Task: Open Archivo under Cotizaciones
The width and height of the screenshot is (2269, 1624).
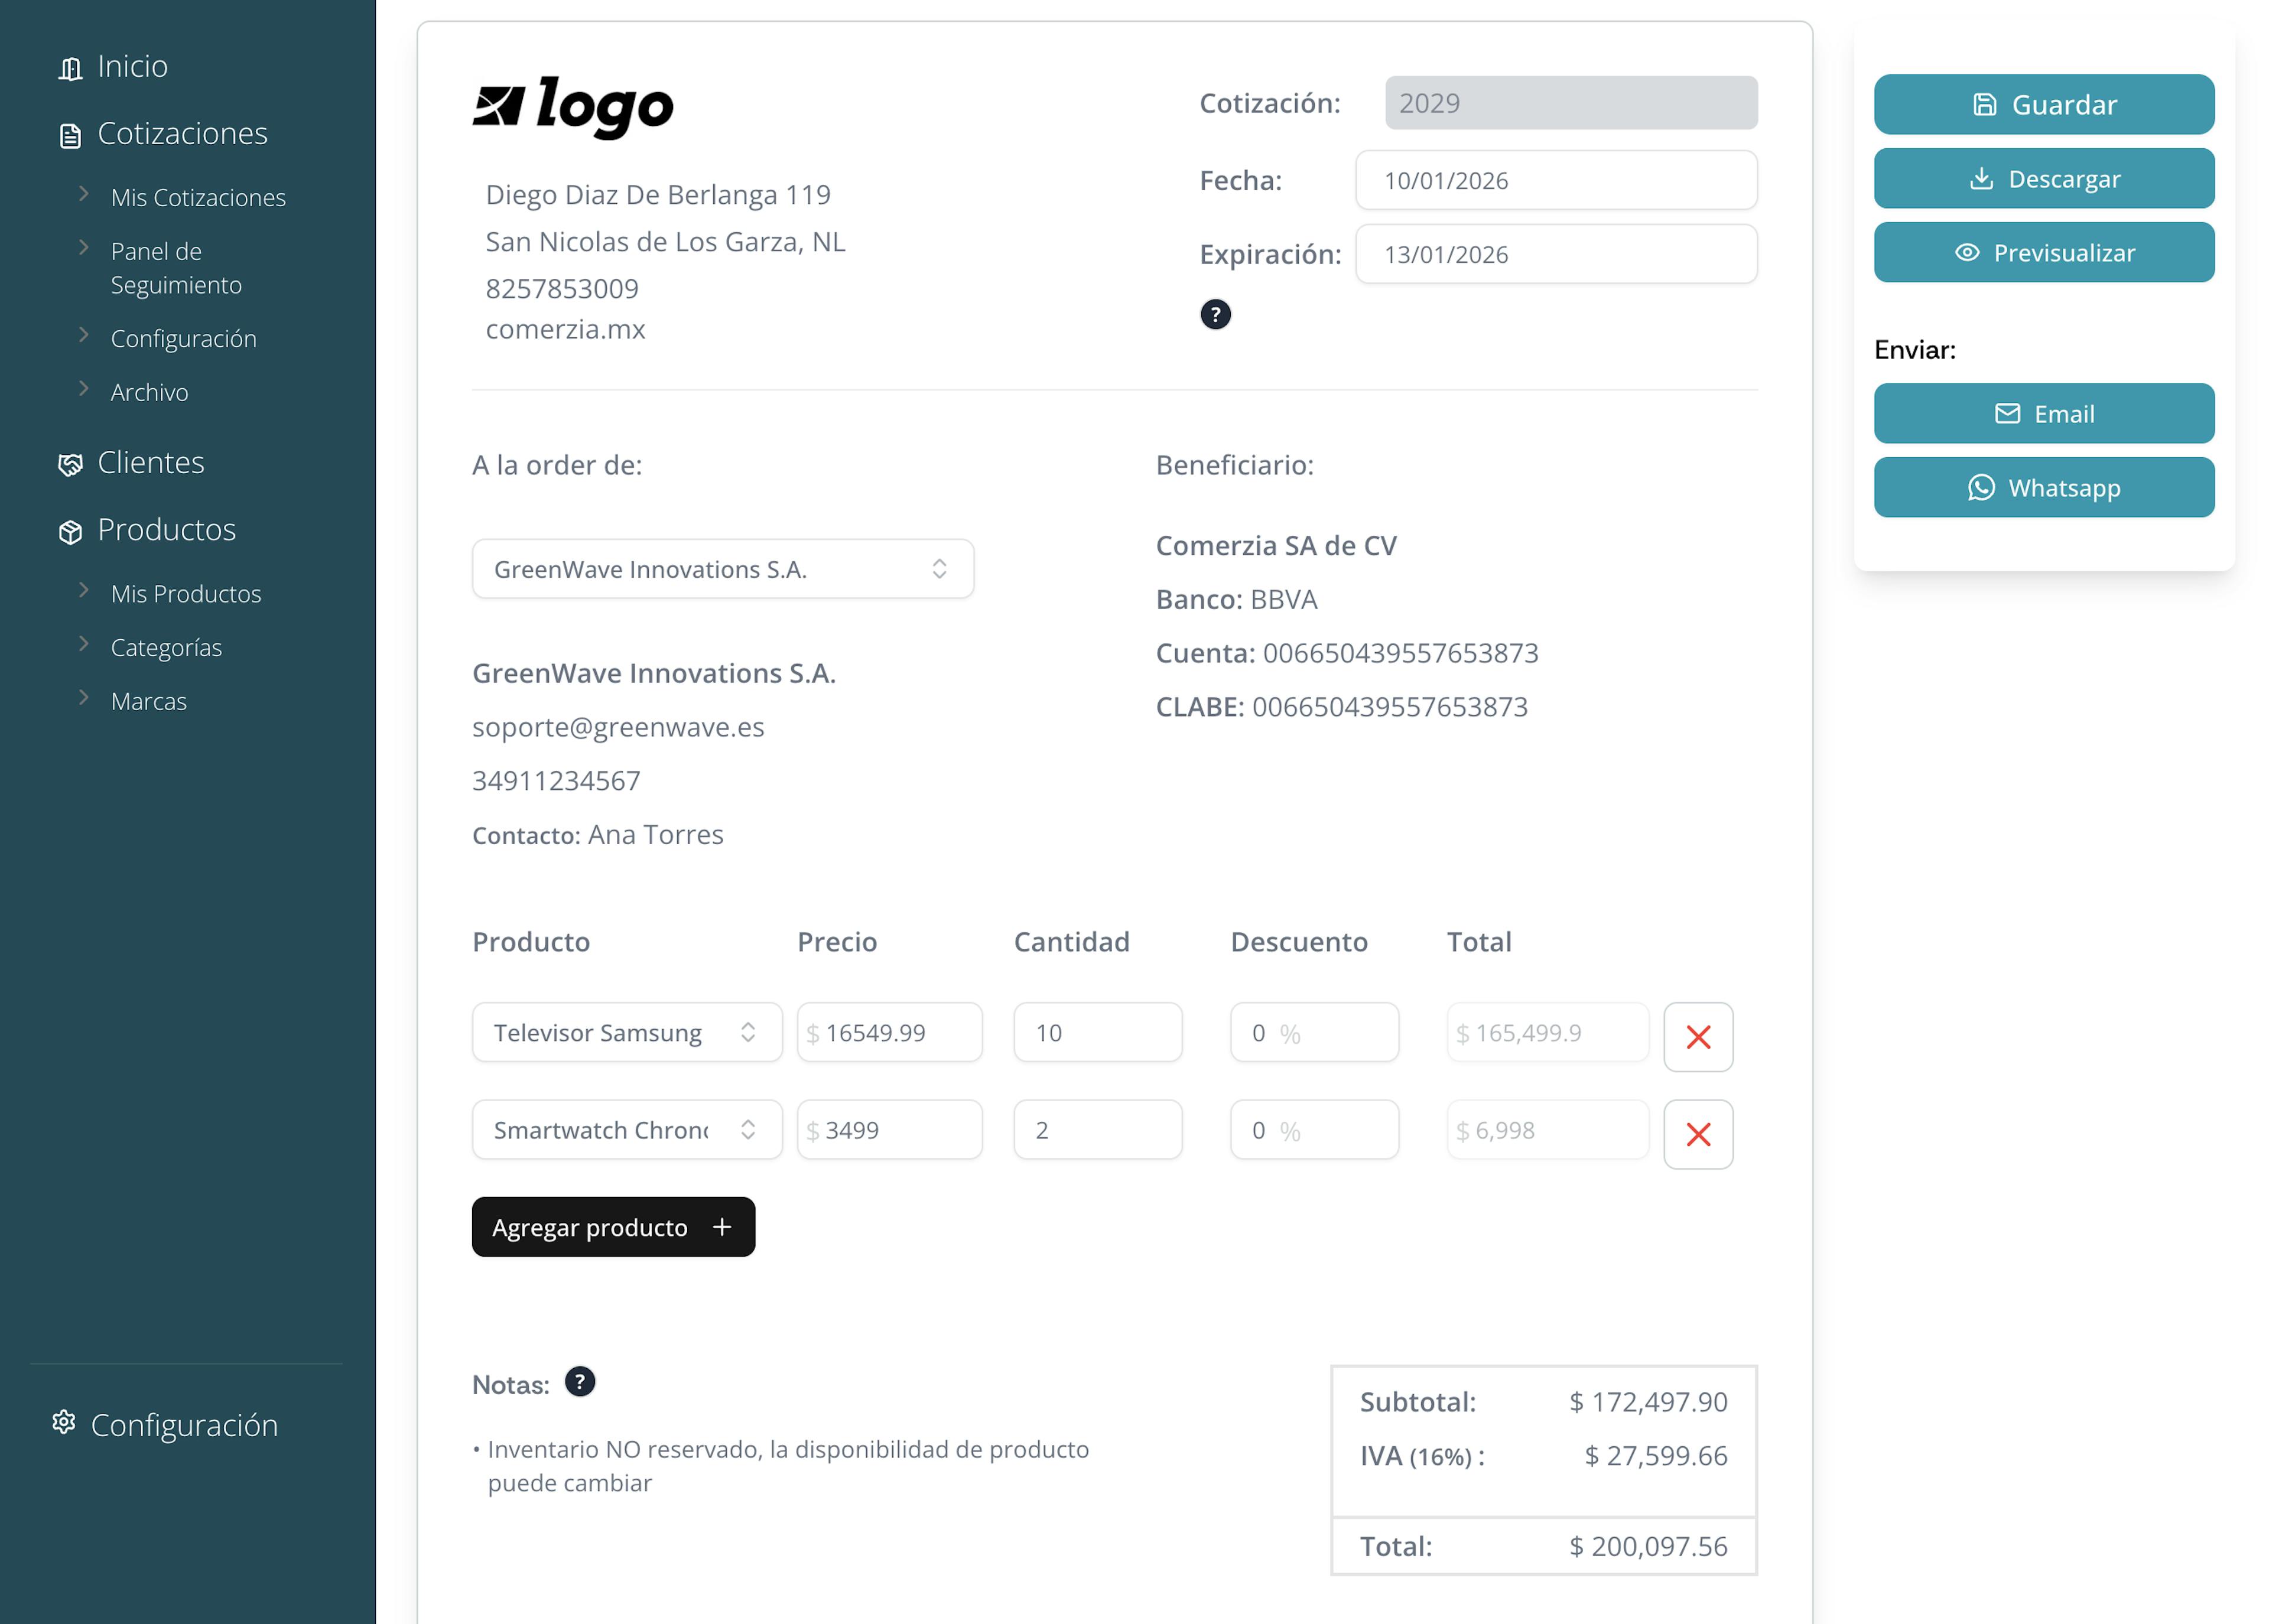Action: [149, 392]
